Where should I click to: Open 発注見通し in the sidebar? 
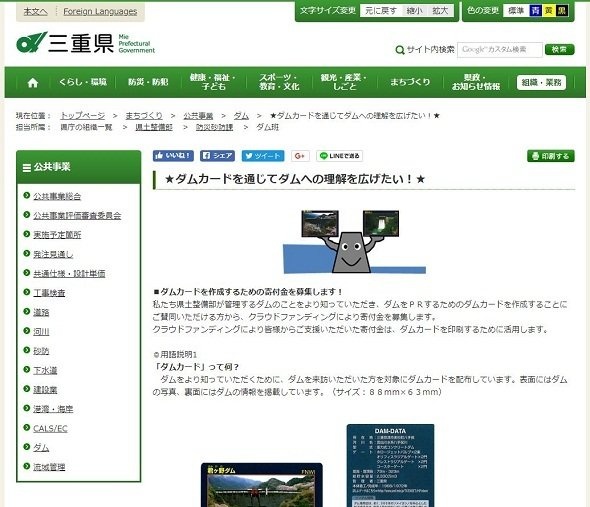coord(53,254)
